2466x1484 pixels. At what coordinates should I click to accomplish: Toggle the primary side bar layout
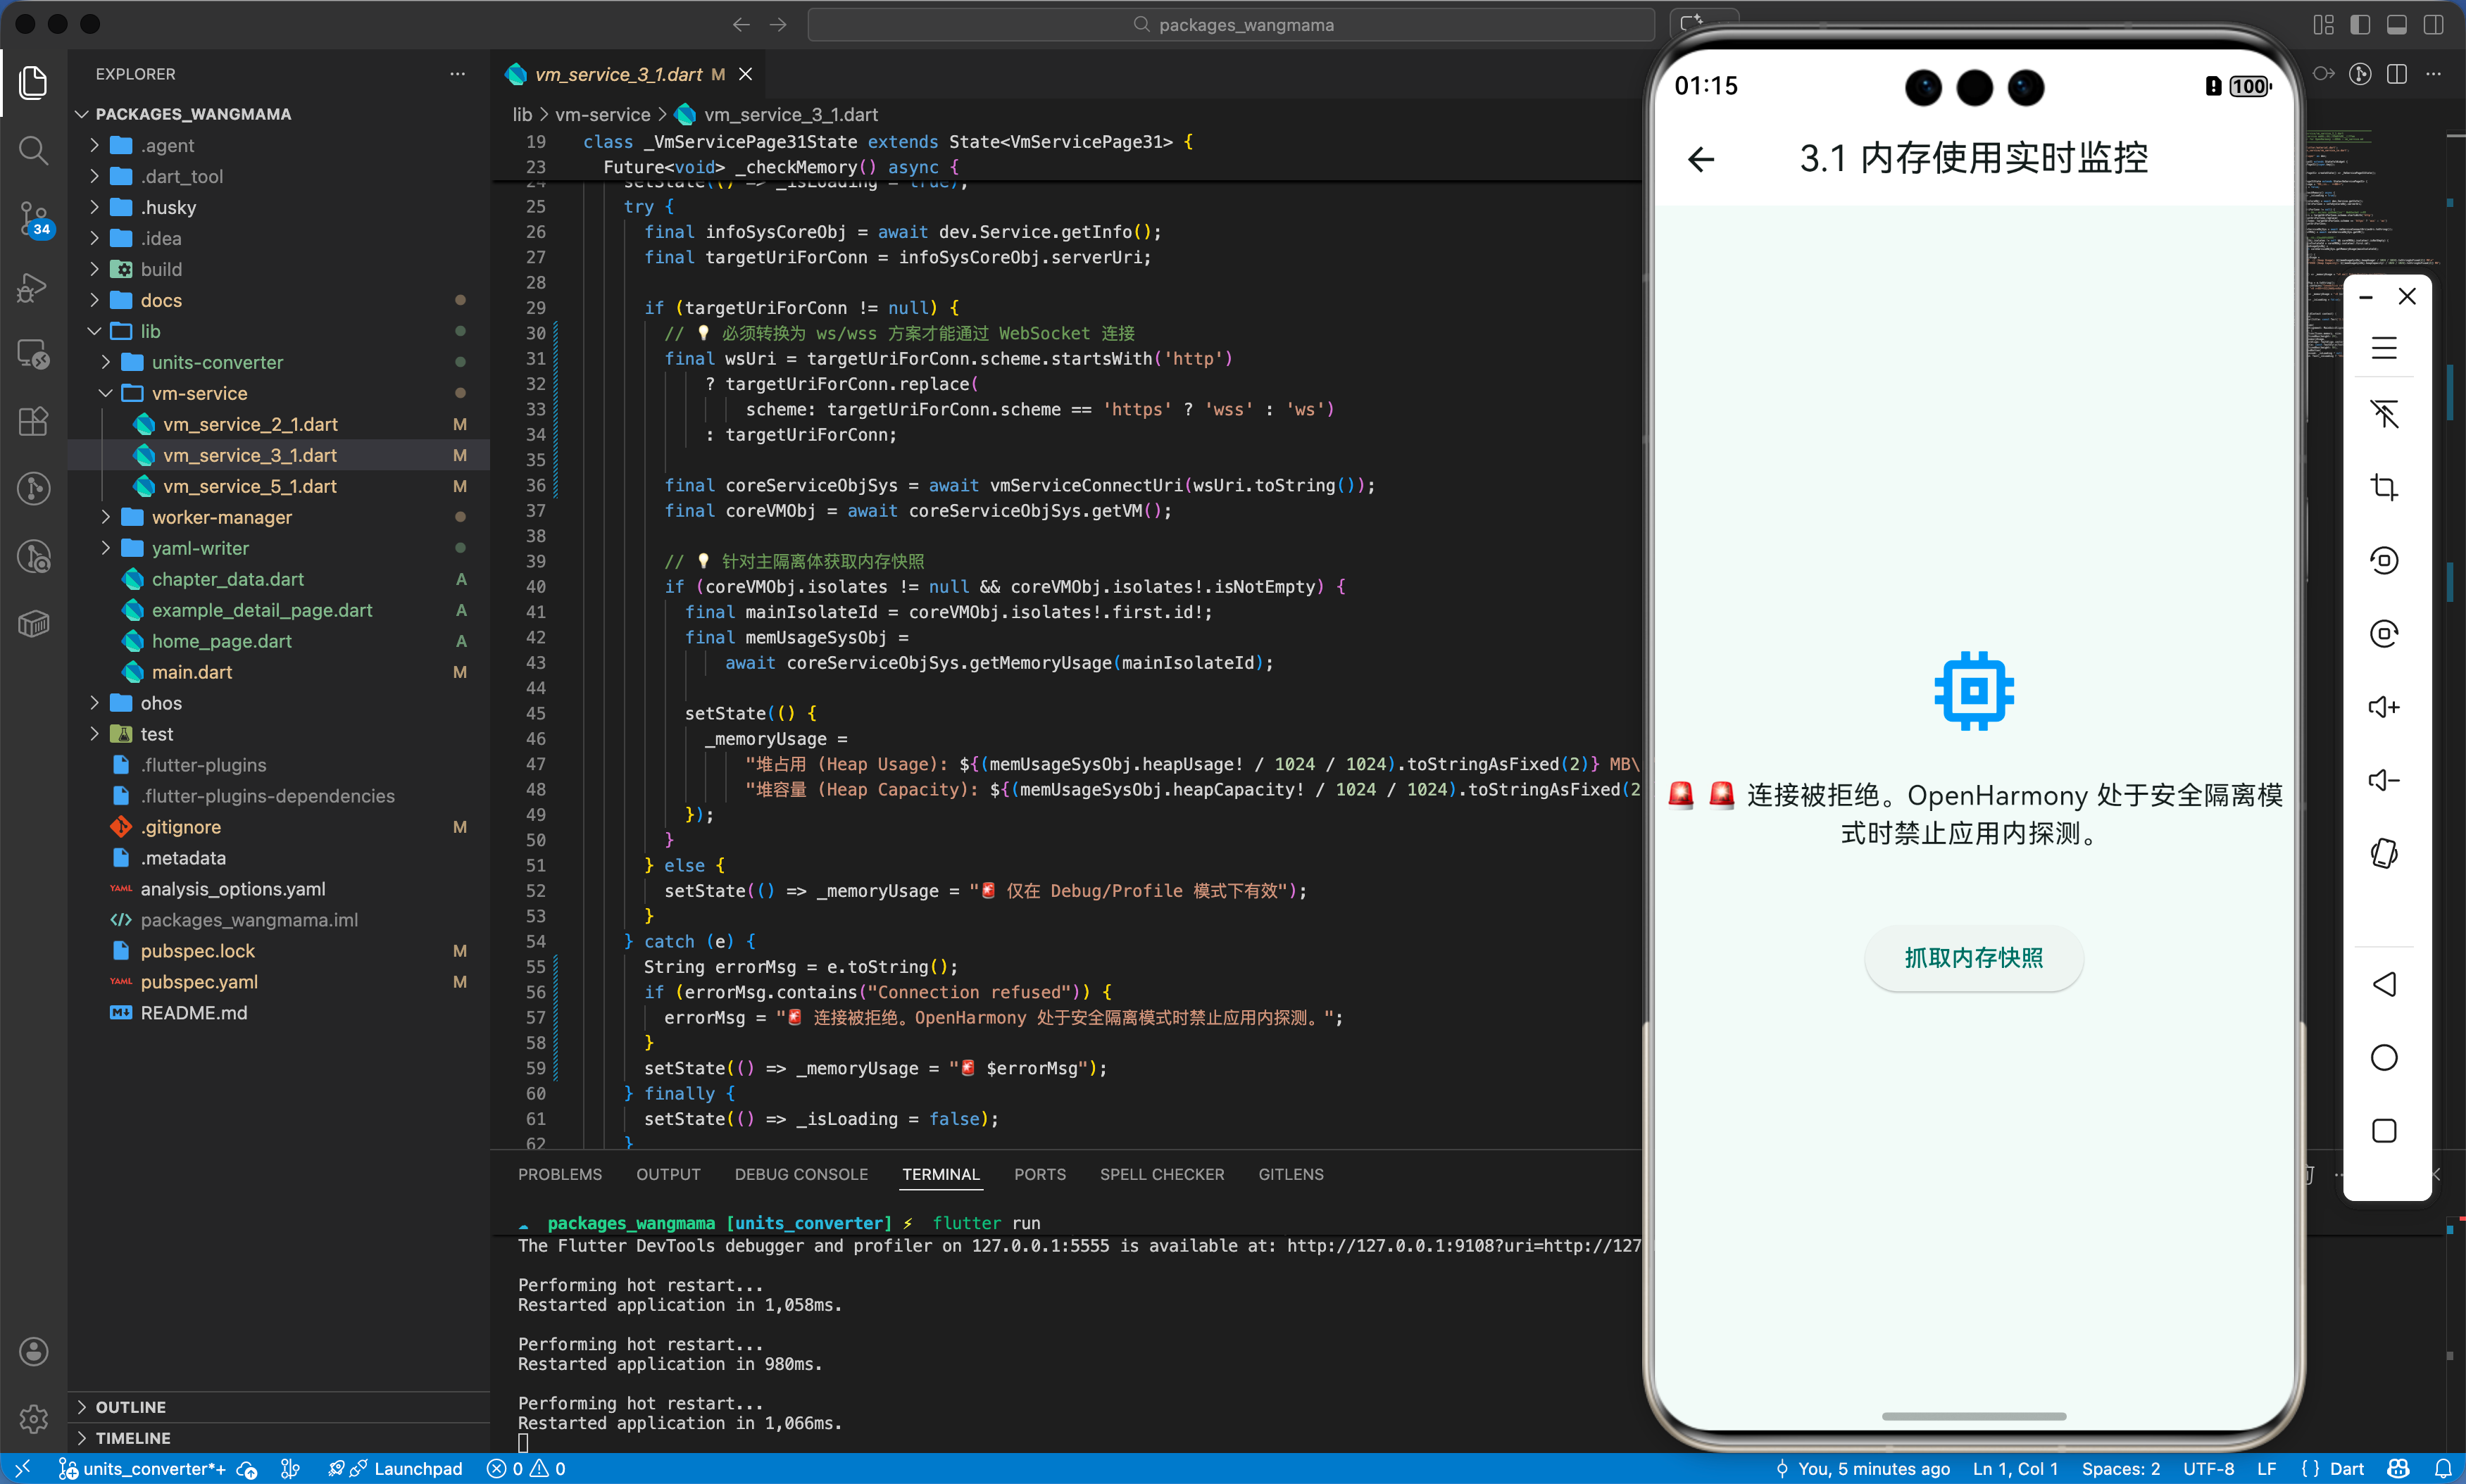tap(2360, 25)
